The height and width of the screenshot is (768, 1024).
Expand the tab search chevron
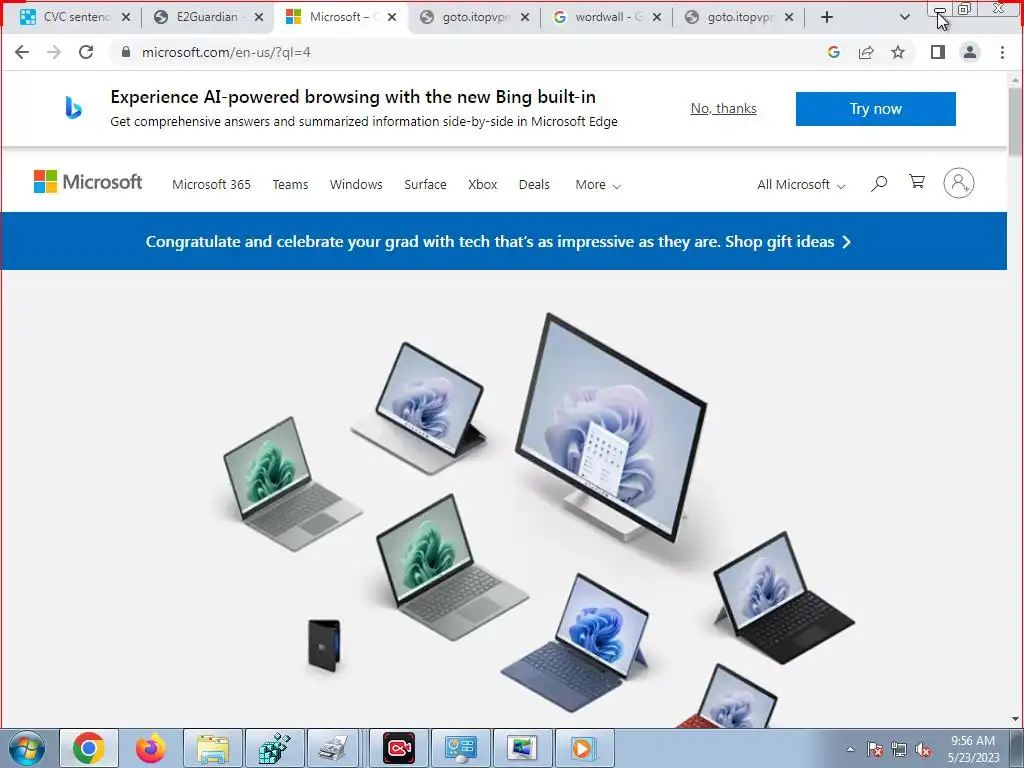pos(904,17)
